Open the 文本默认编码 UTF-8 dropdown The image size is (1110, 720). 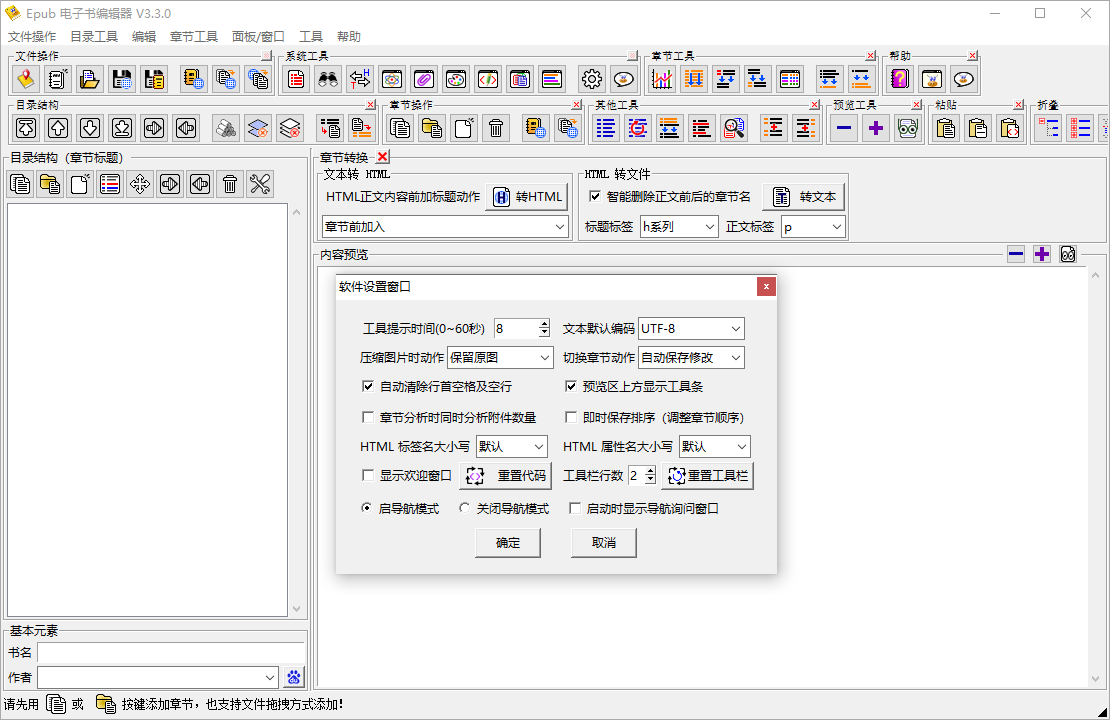coord(691,328)
